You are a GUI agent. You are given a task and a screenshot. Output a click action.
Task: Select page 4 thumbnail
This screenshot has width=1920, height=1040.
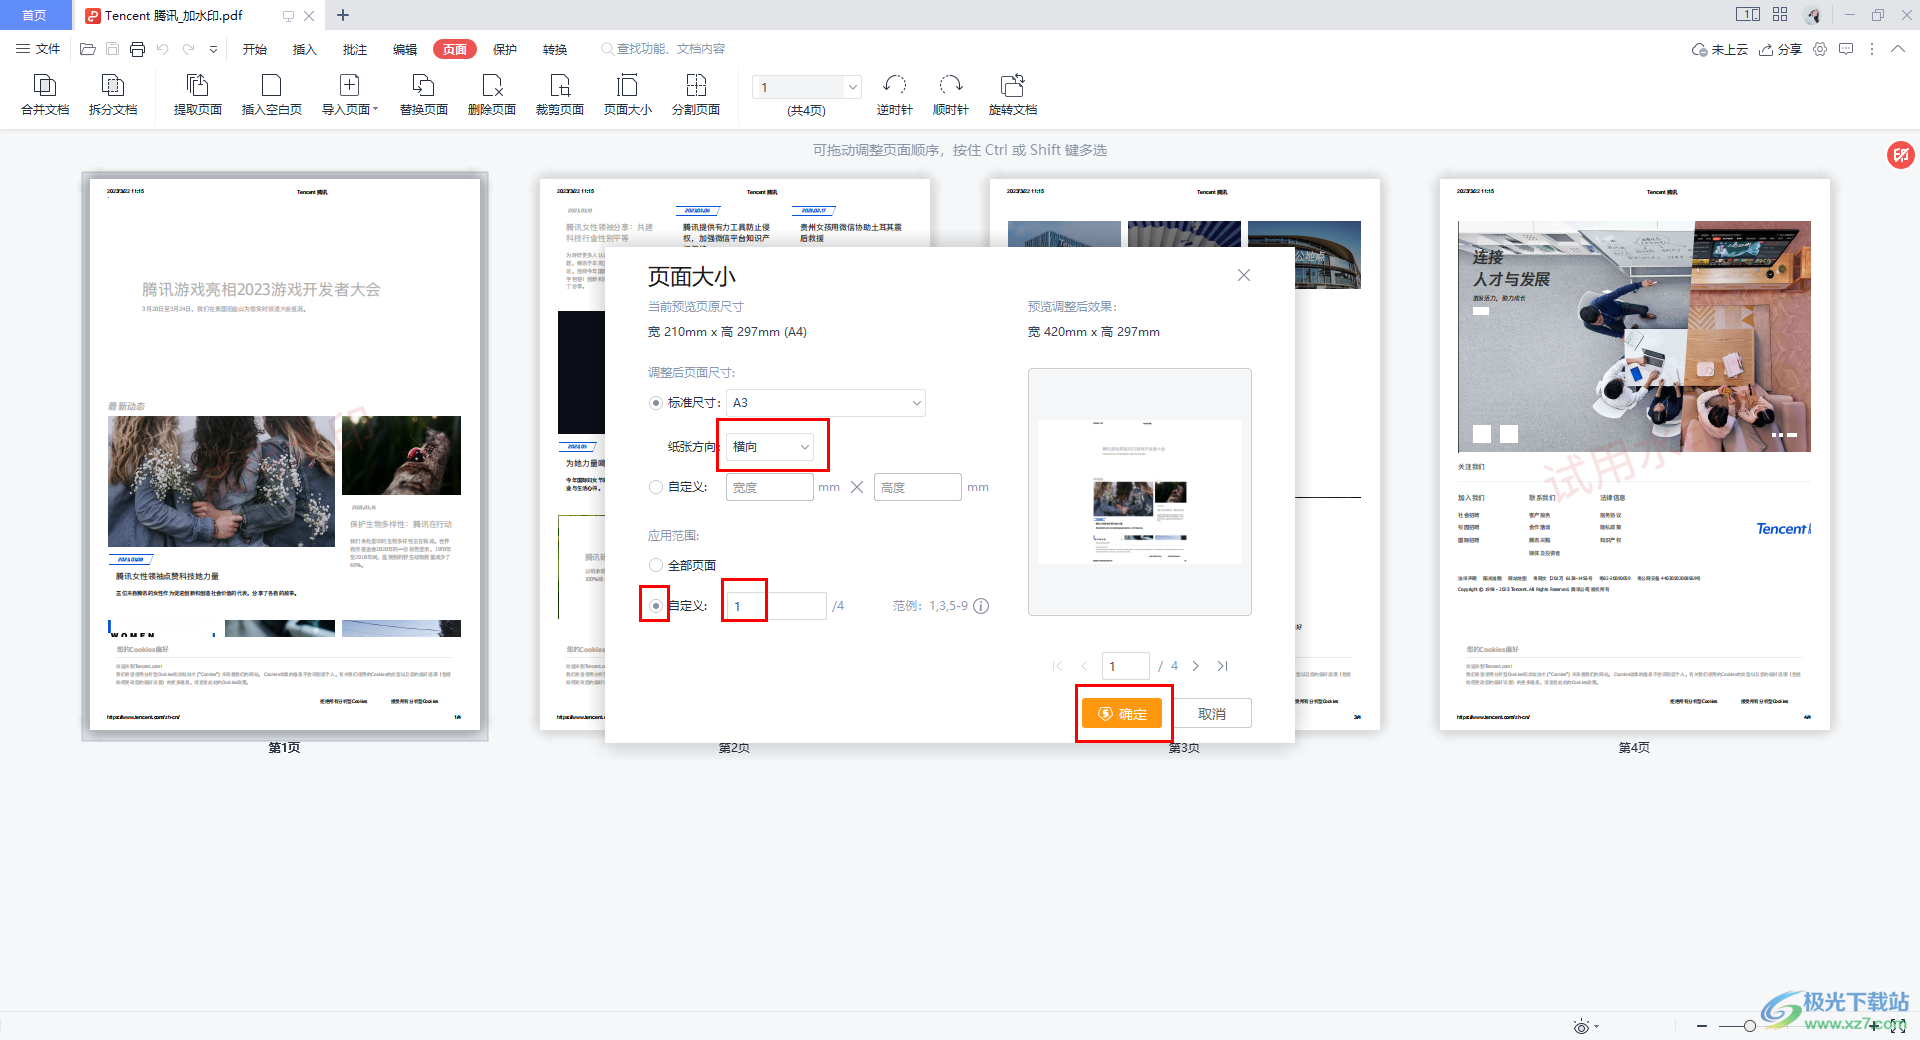click(1634, 455)
